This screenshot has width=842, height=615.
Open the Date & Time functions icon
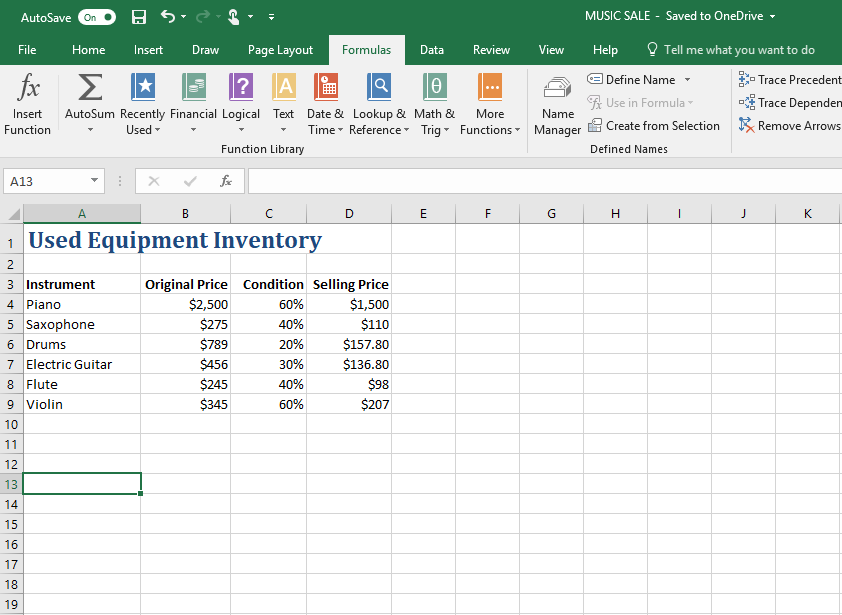click(325, 88)
